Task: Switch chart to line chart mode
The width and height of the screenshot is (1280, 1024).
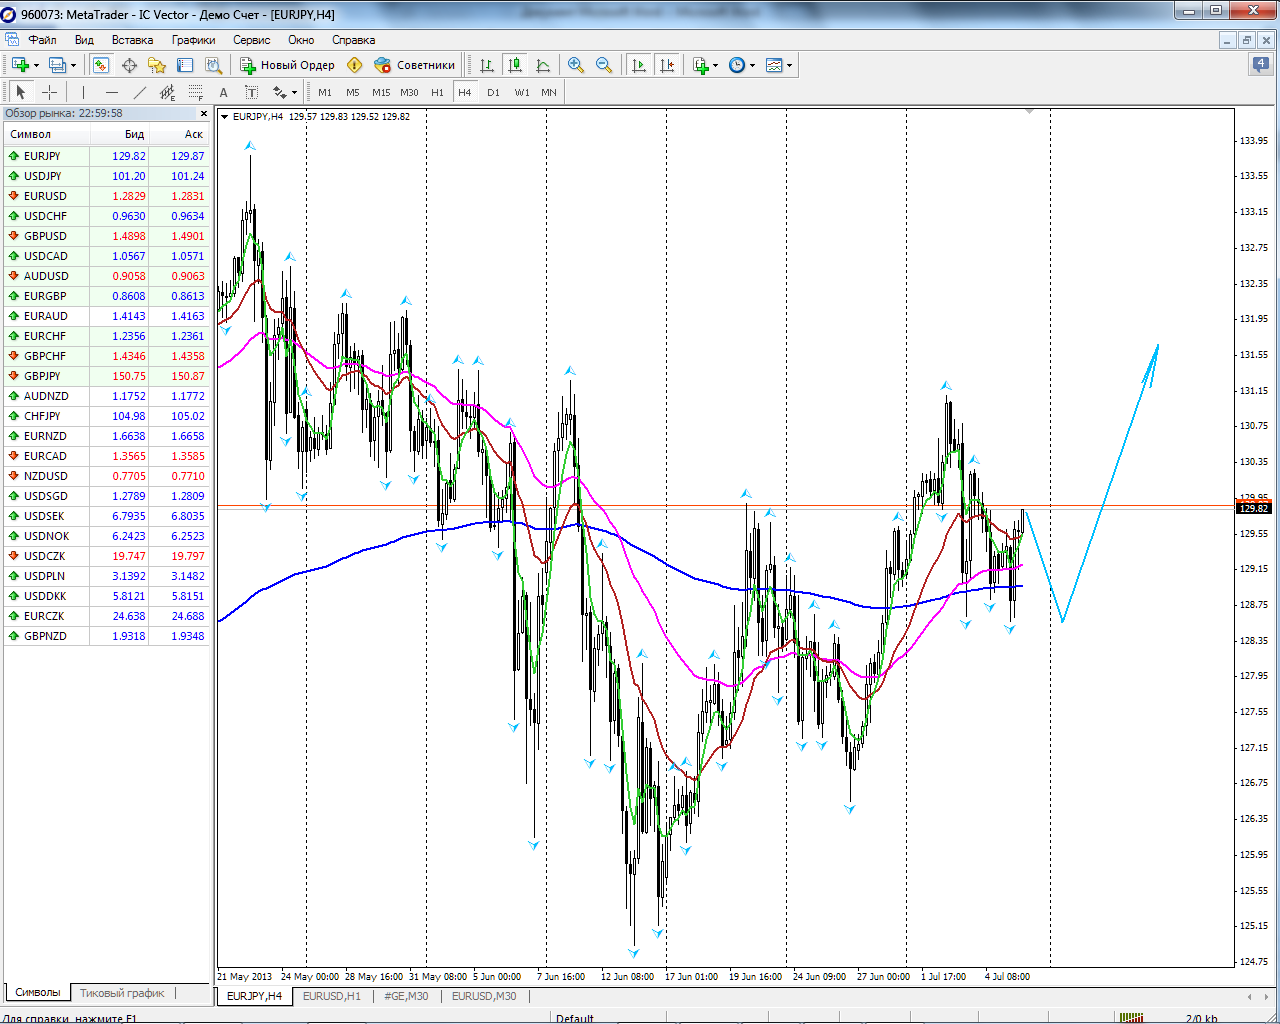Action: (543, 65)
